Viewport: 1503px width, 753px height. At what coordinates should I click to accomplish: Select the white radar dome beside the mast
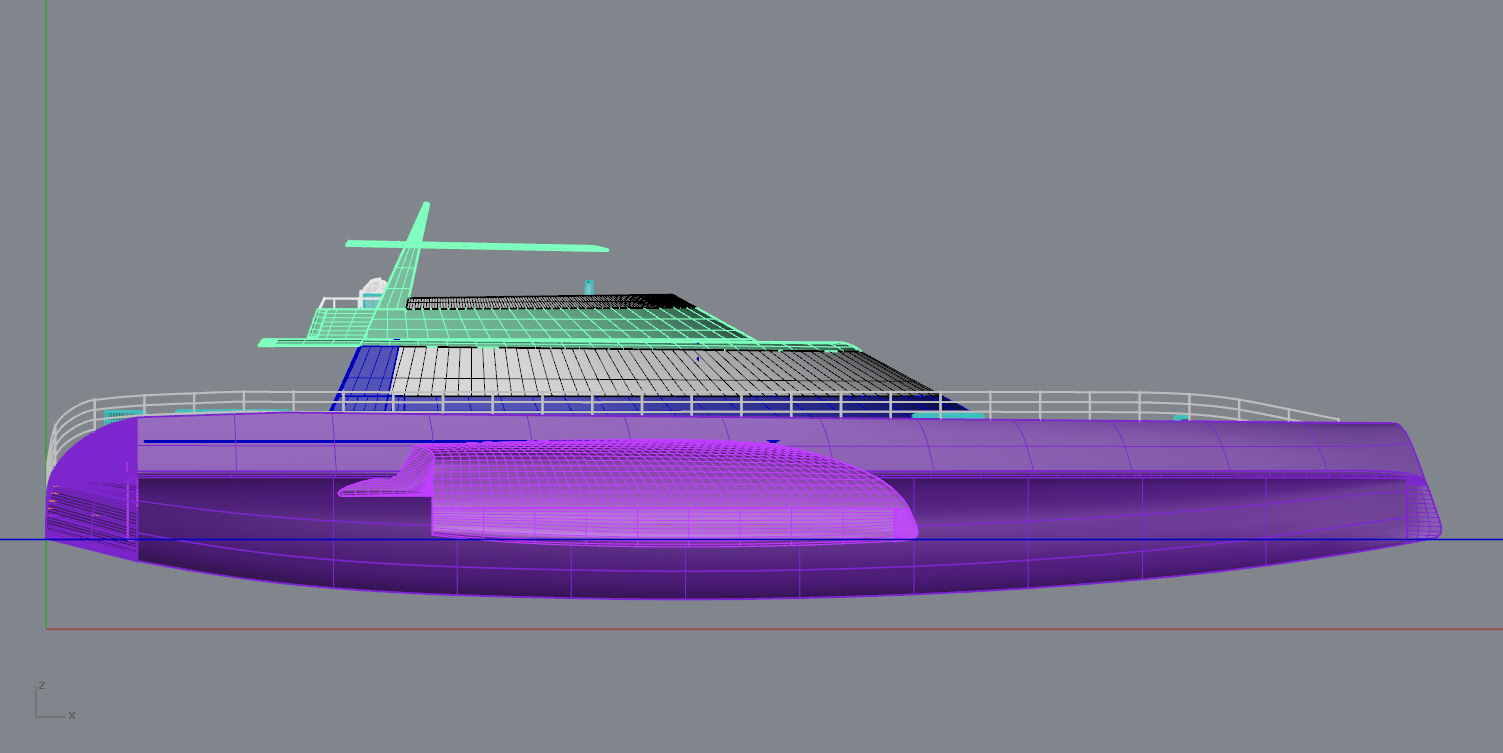click(373, 289)
